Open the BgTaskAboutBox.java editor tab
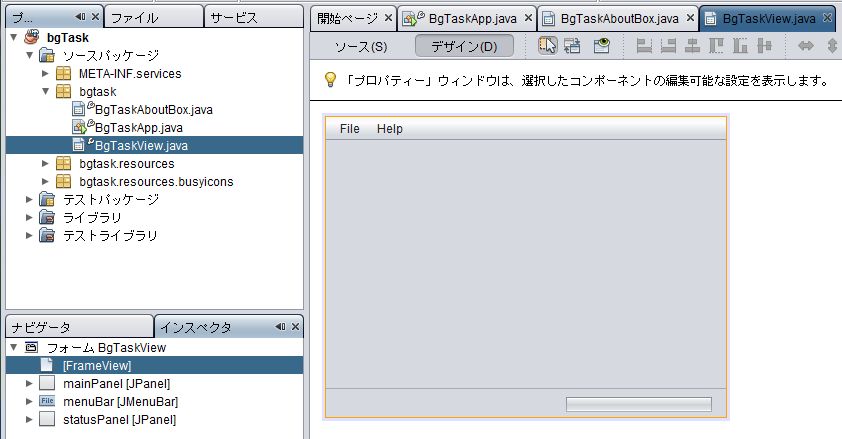 point(610,18)
